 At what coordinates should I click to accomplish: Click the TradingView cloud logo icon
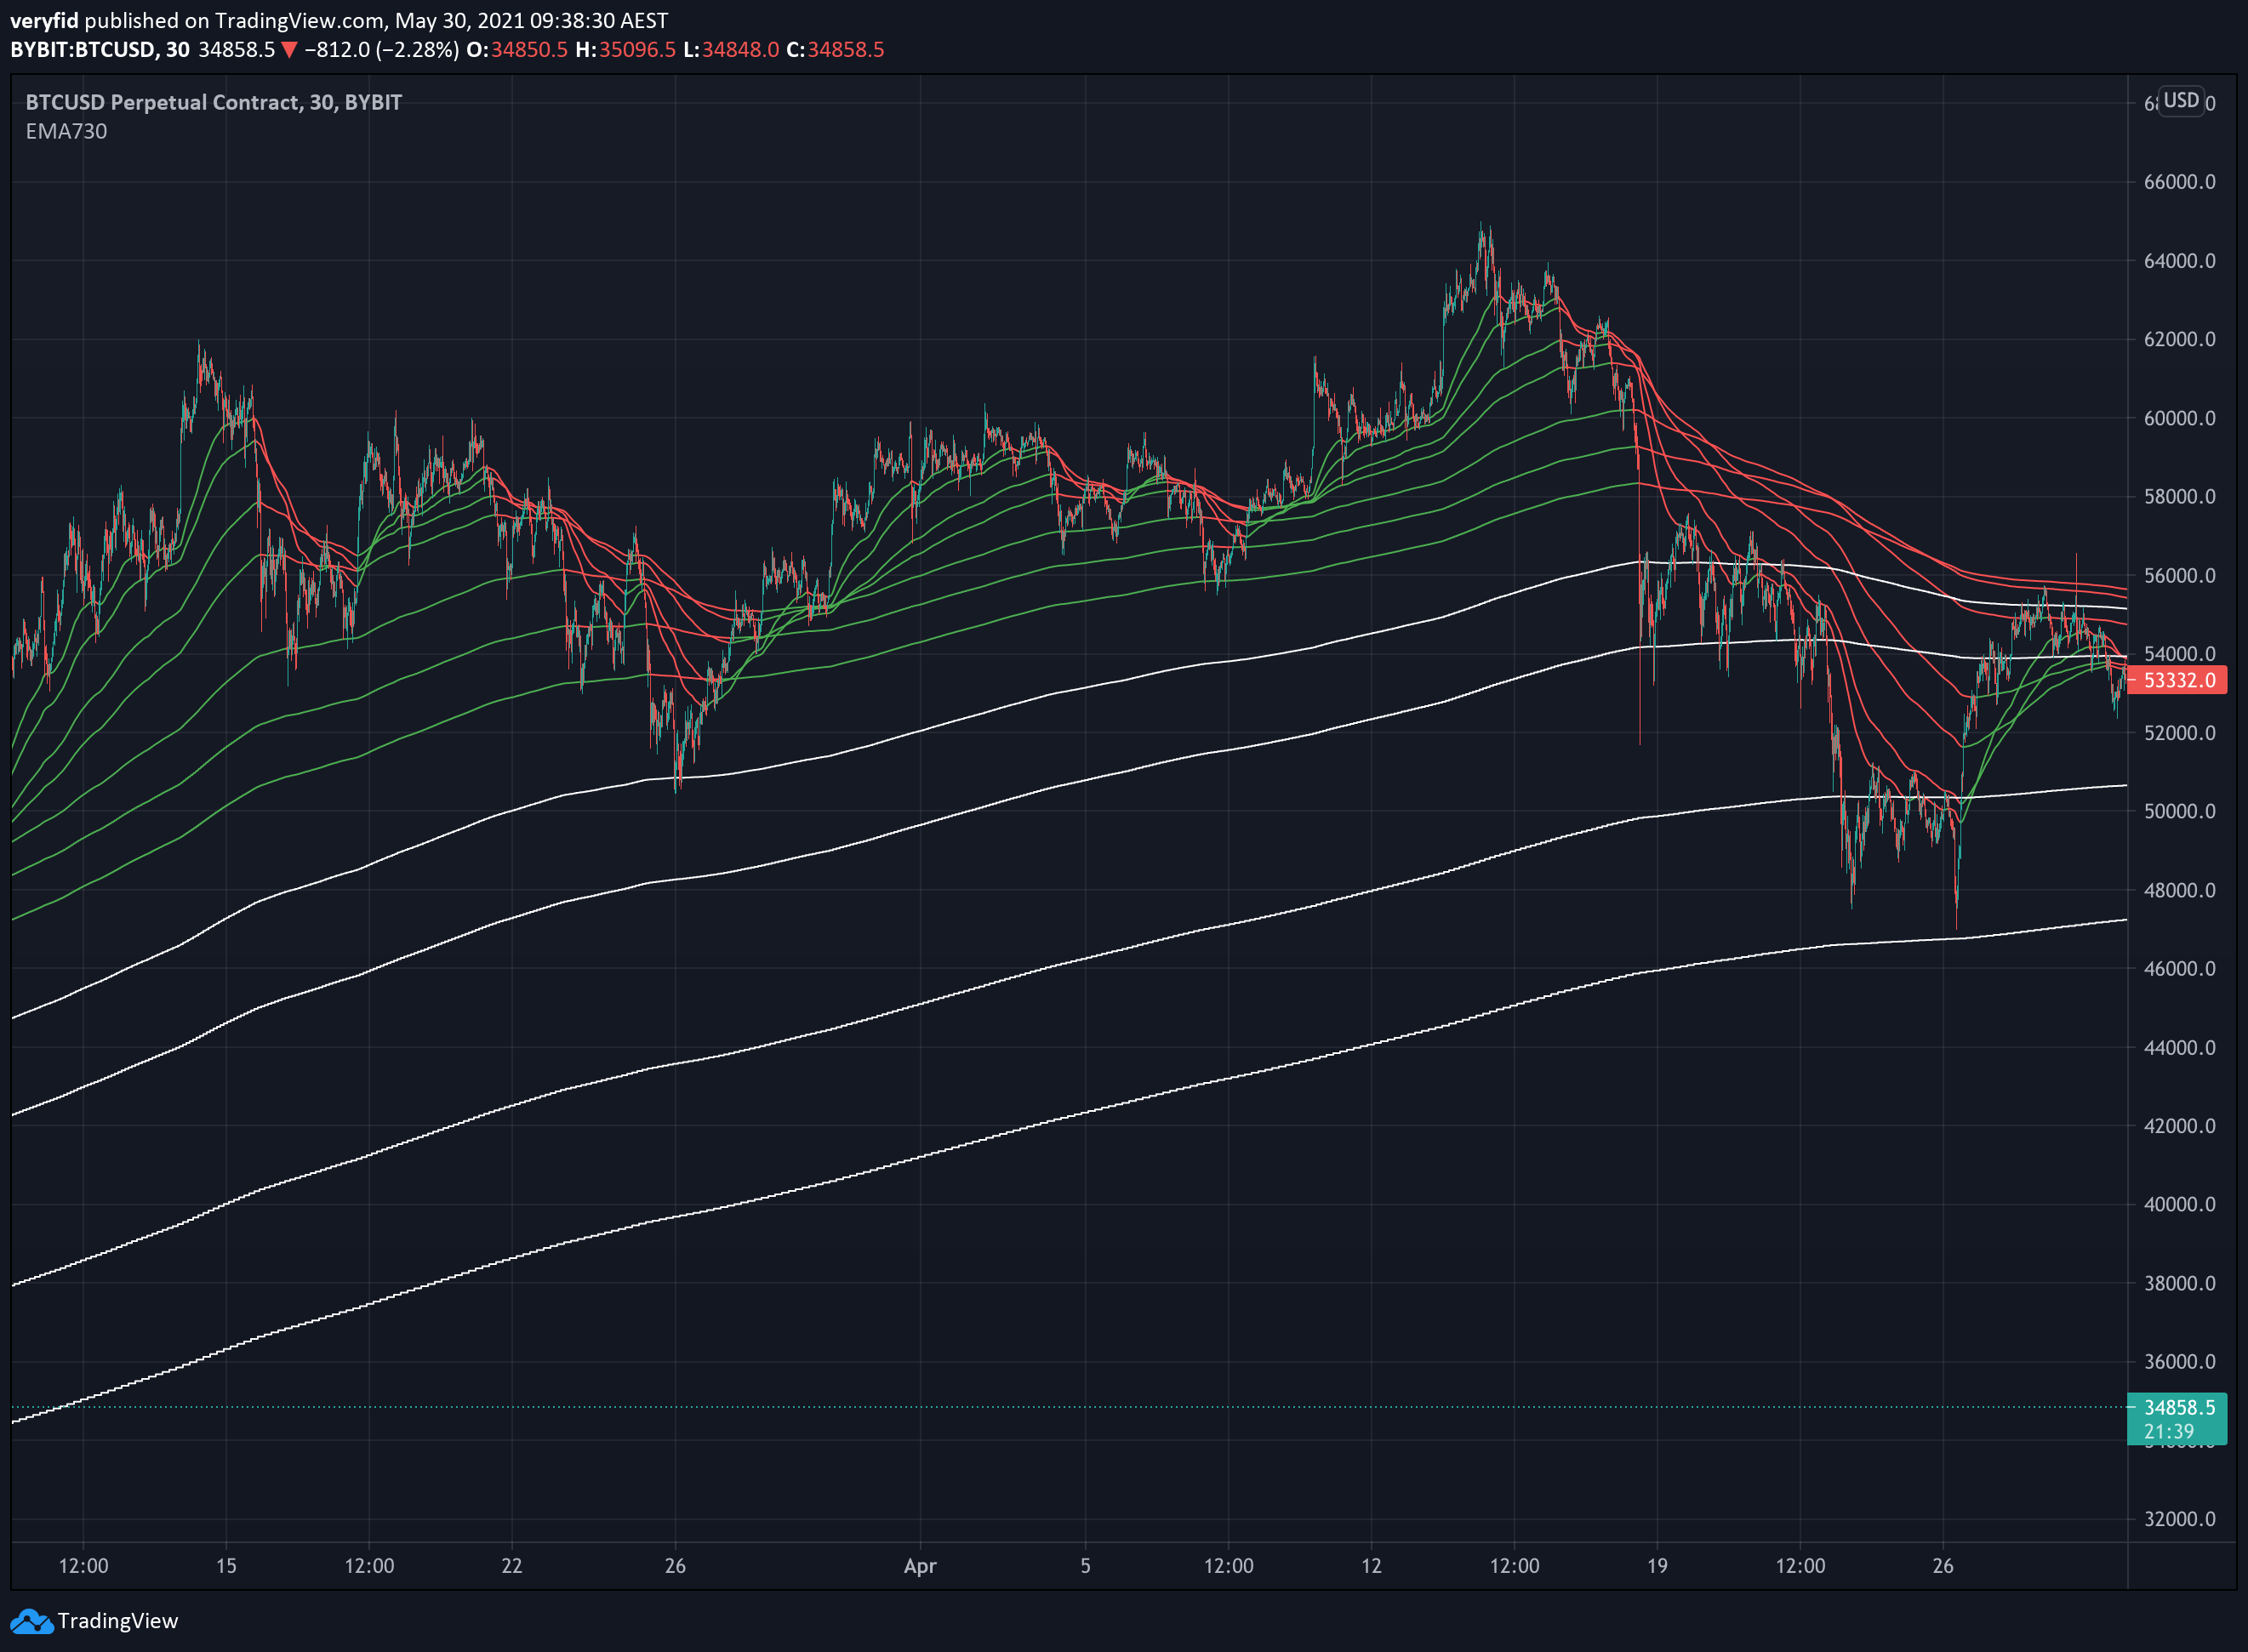tap(31, 1621)
